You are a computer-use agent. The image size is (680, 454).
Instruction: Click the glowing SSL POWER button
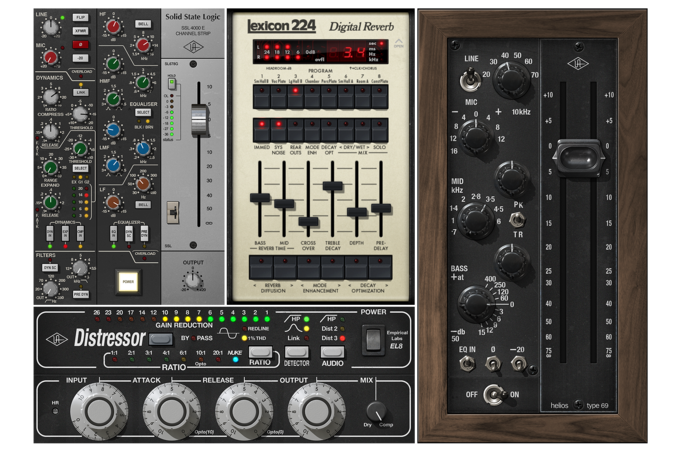click(x=128, y=281)
